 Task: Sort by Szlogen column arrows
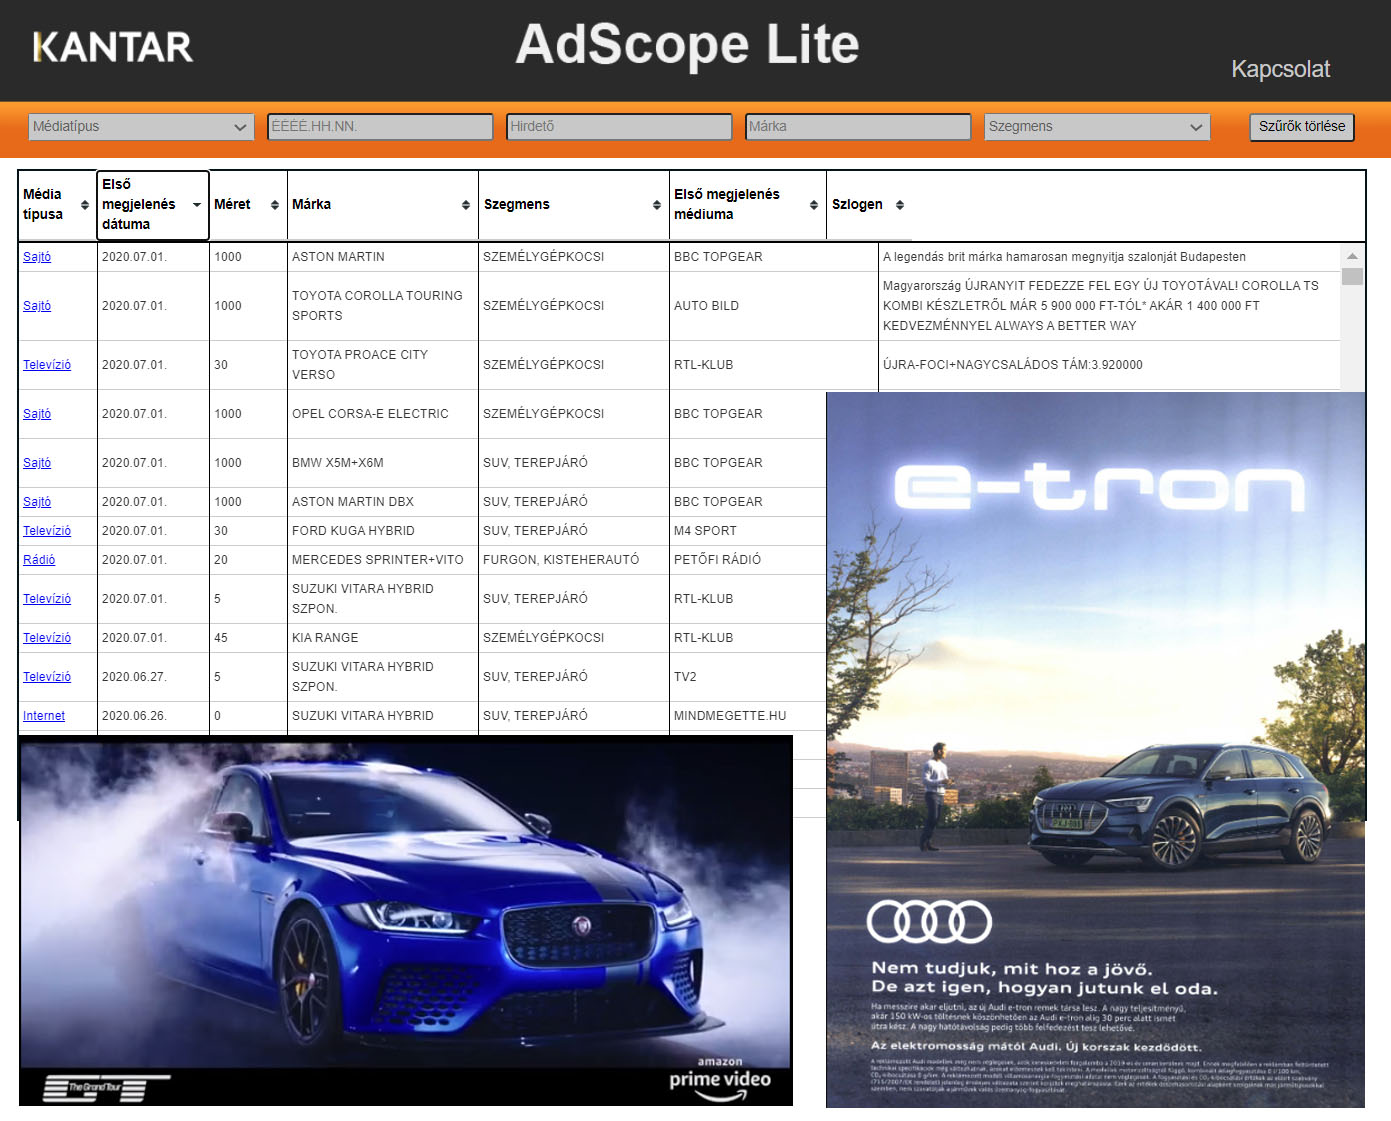pyautogui.click(x=900, y=205)
